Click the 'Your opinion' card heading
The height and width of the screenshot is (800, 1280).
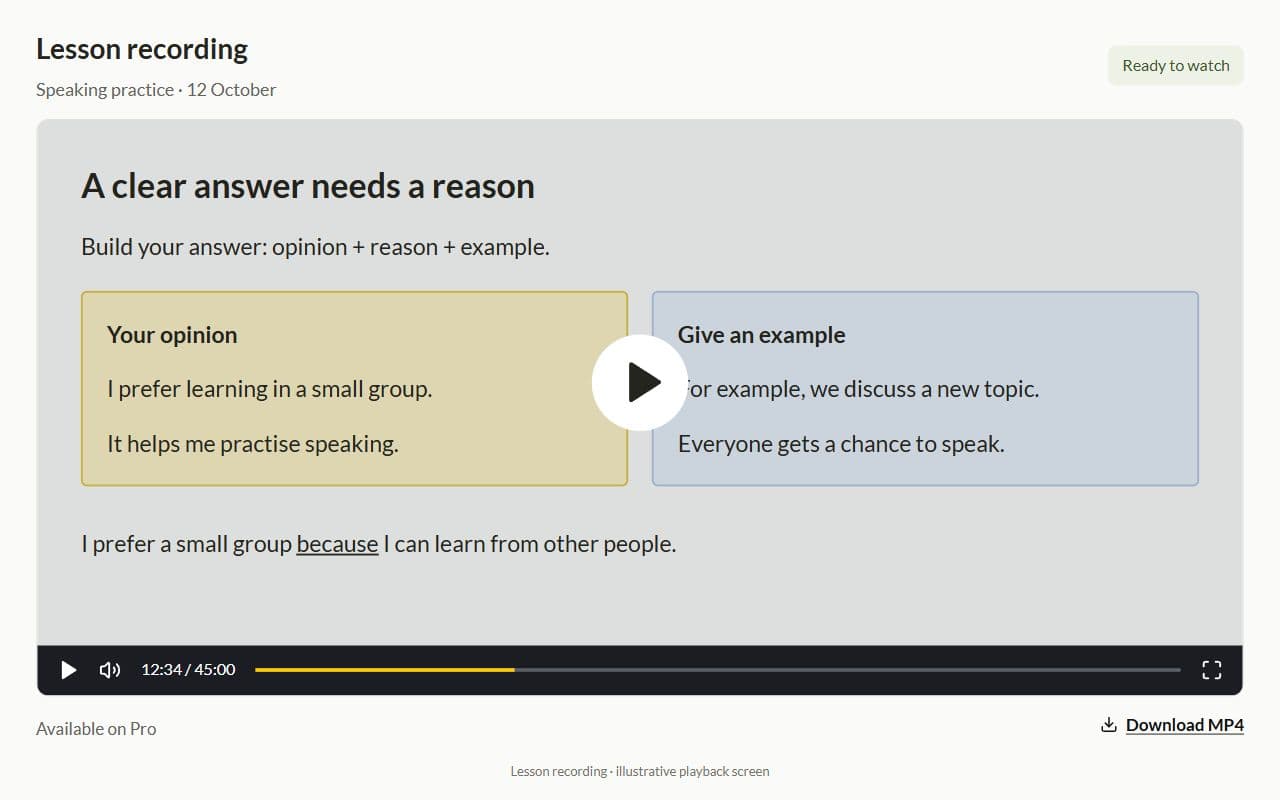click(172, 335)
